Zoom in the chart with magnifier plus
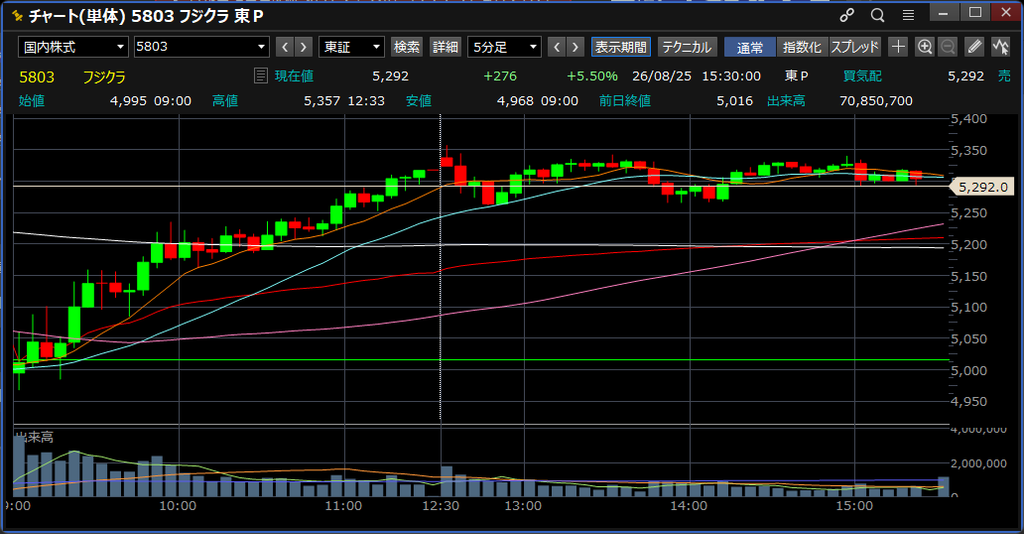Viewport: 1024px width, 534px height. point(925,46)
